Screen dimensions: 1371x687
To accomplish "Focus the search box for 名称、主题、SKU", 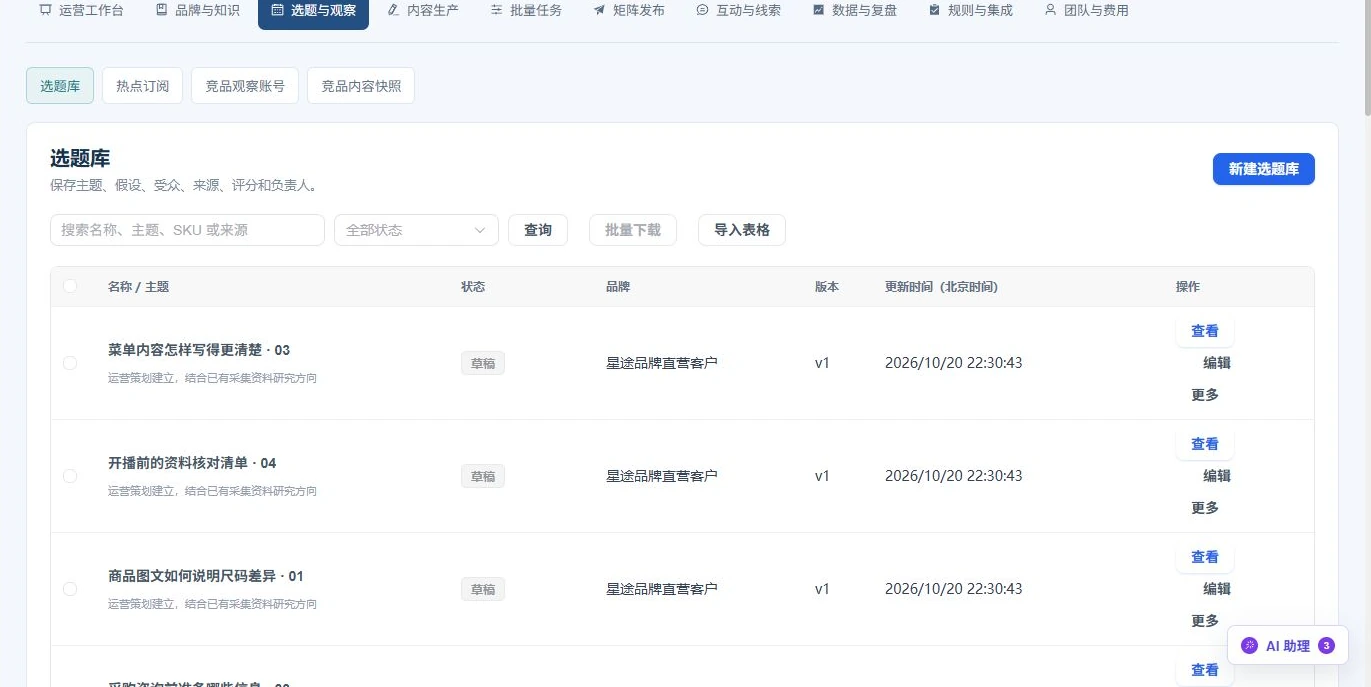I will 187,230.
